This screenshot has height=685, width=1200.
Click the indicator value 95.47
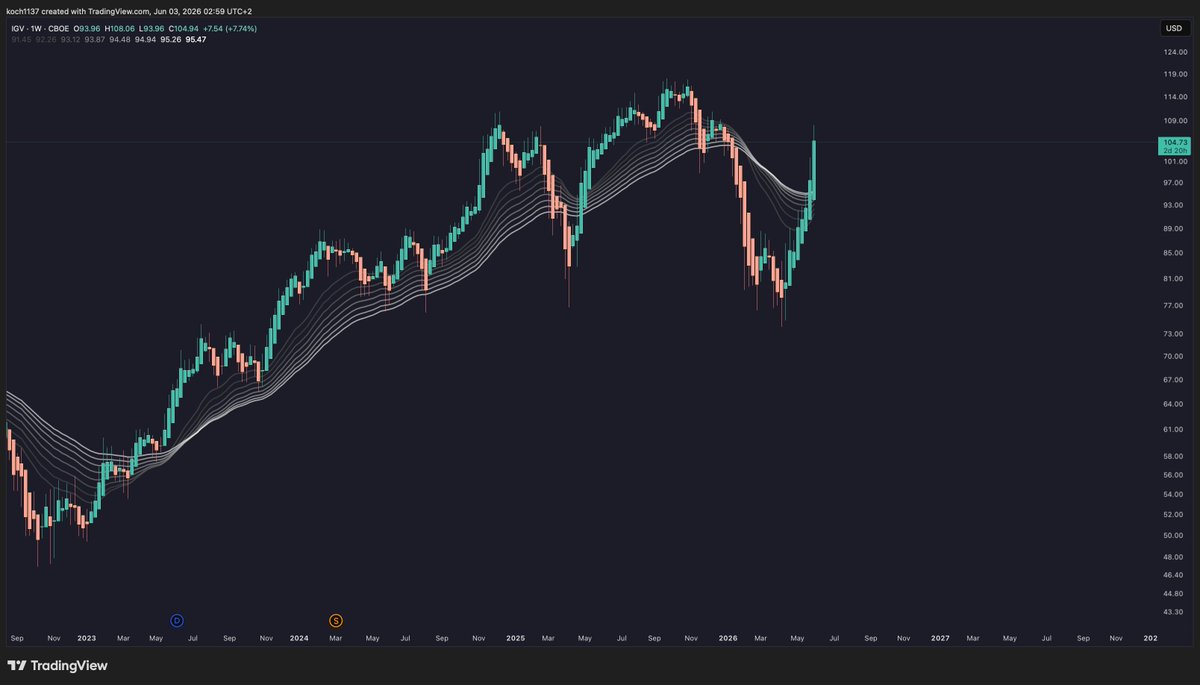[194, 39]
